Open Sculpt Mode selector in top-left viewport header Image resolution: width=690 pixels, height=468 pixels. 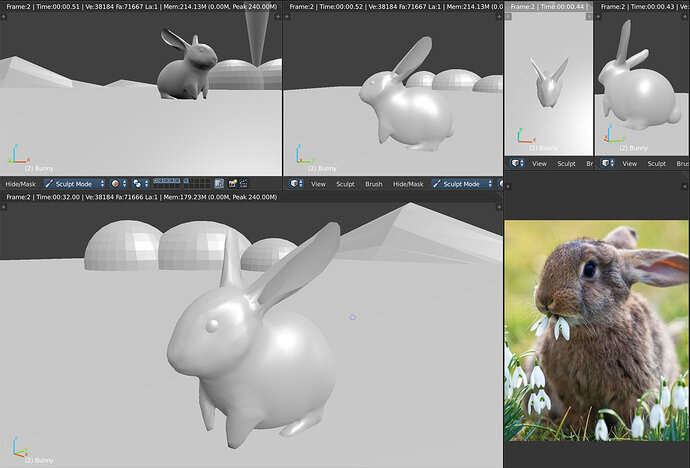[74, 183]
